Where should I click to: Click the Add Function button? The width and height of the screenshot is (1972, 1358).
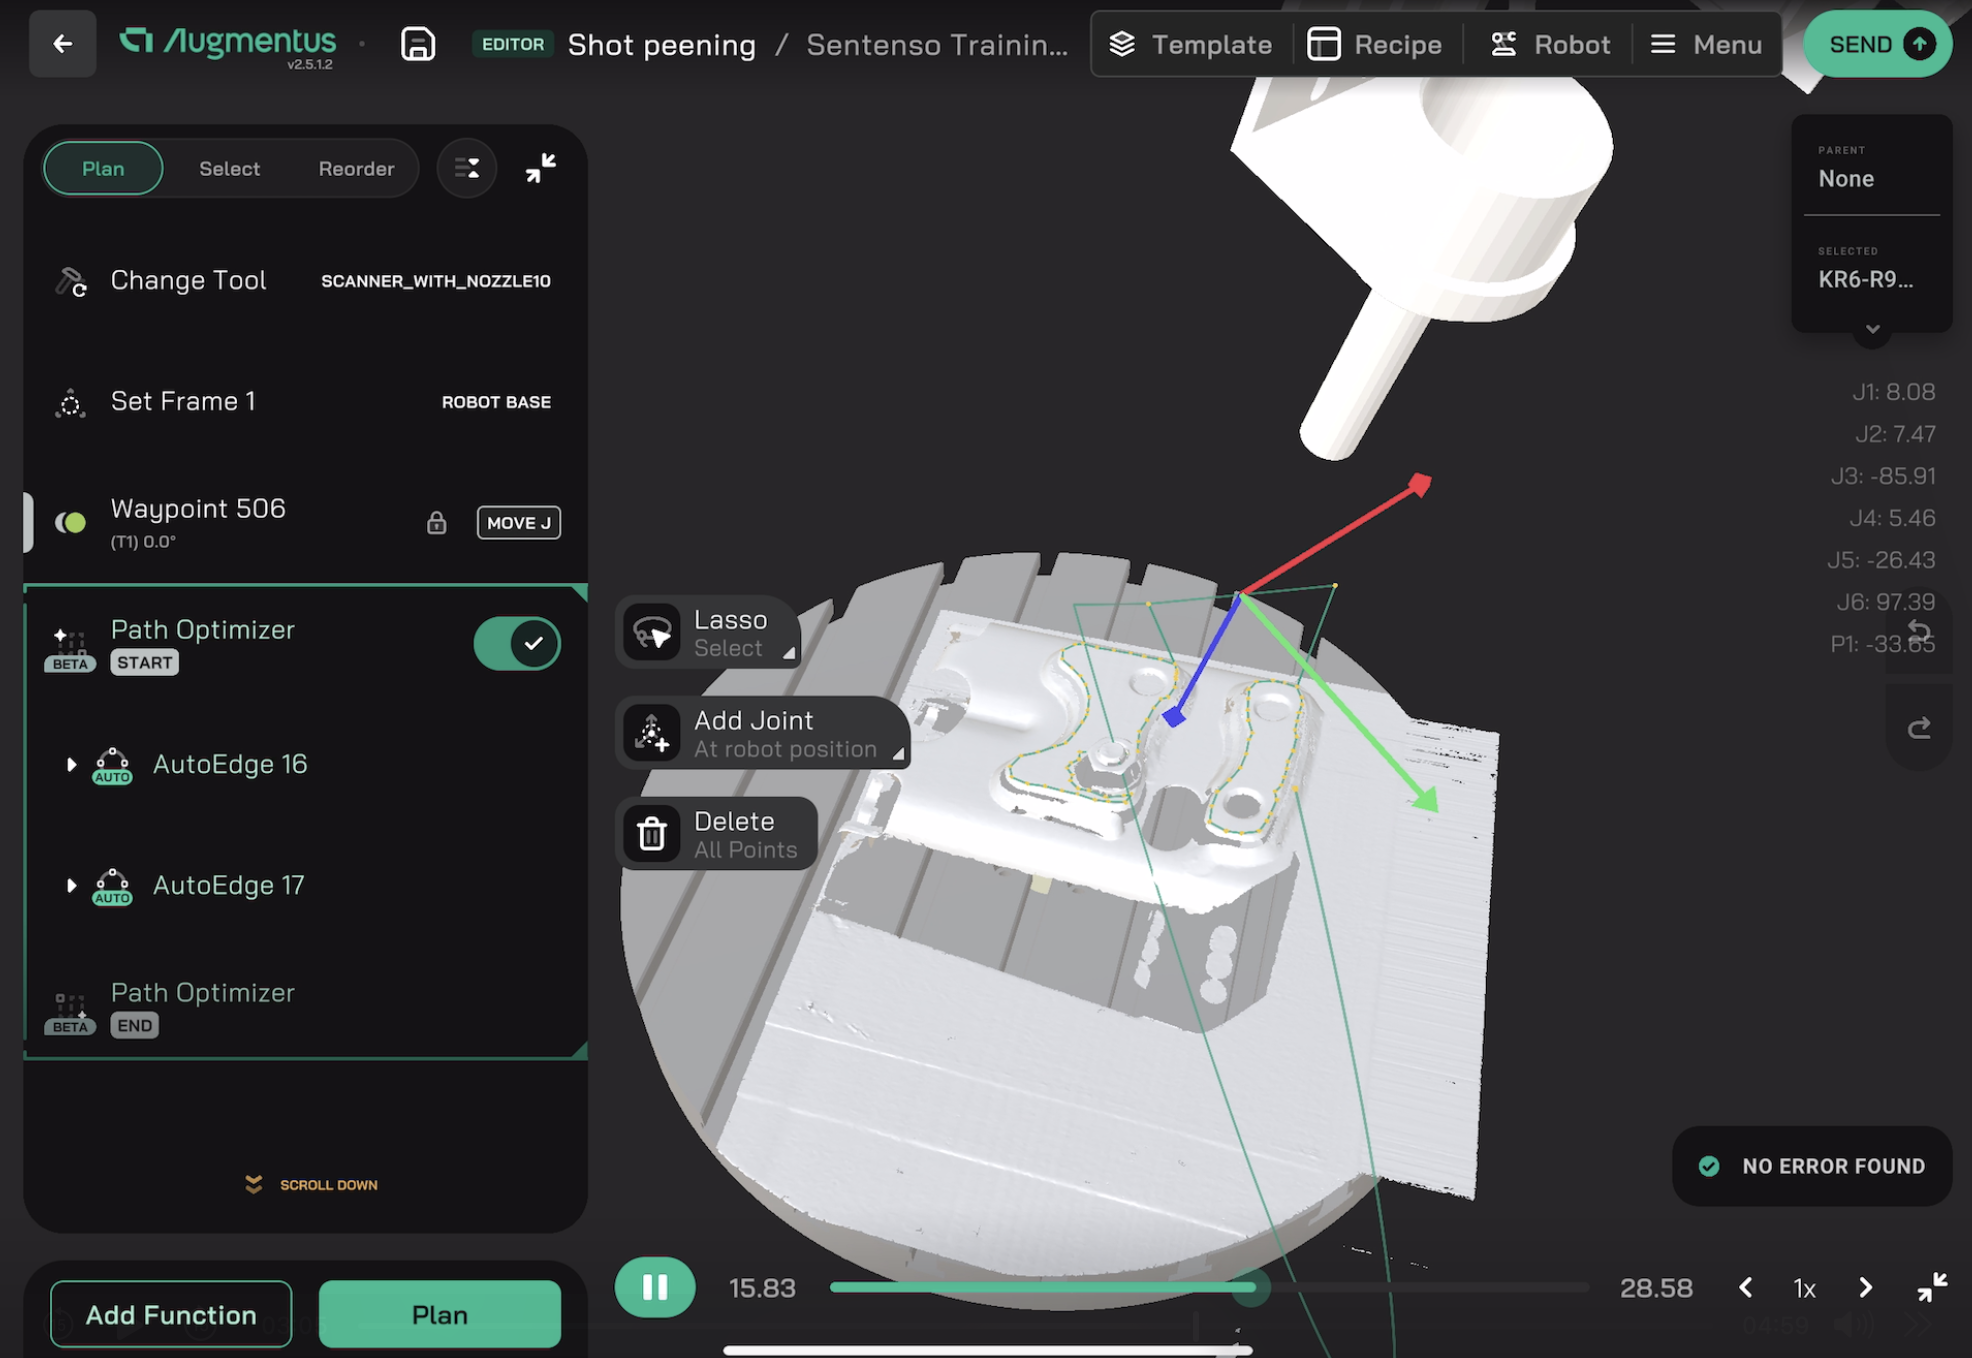[x=171, y=1314]
